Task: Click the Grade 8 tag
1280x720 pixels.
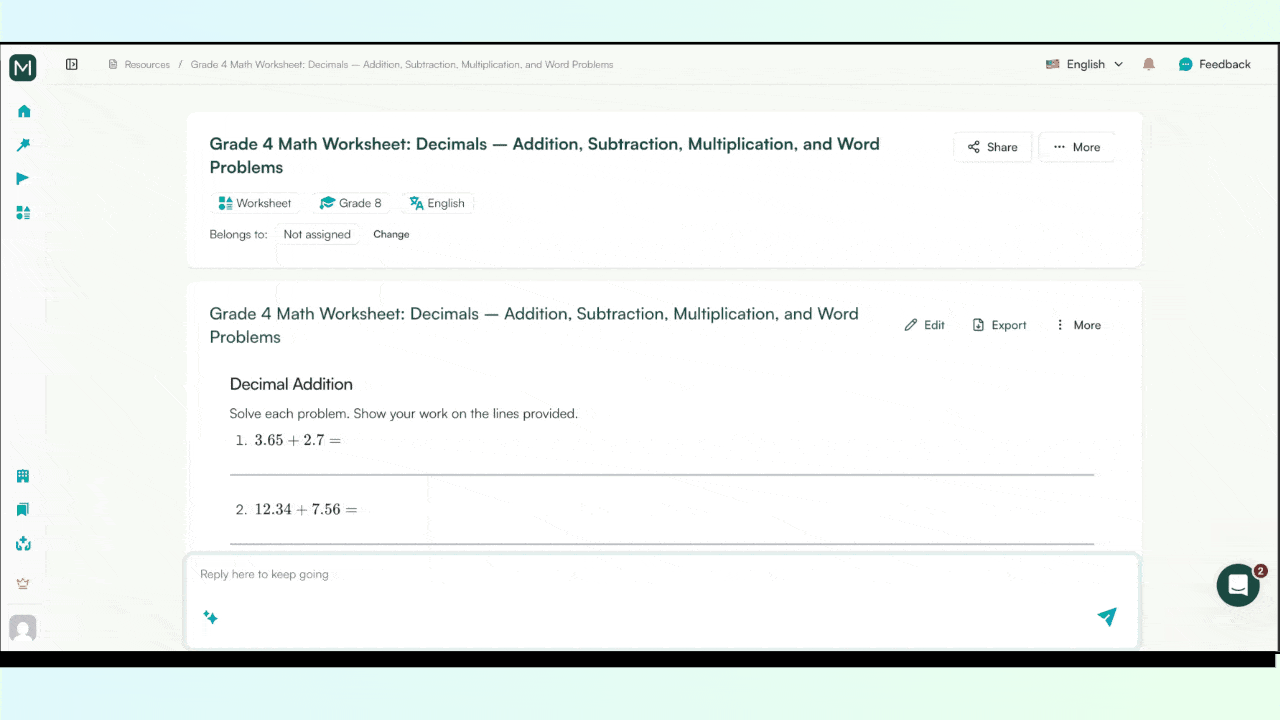Action: pos(351,203)
